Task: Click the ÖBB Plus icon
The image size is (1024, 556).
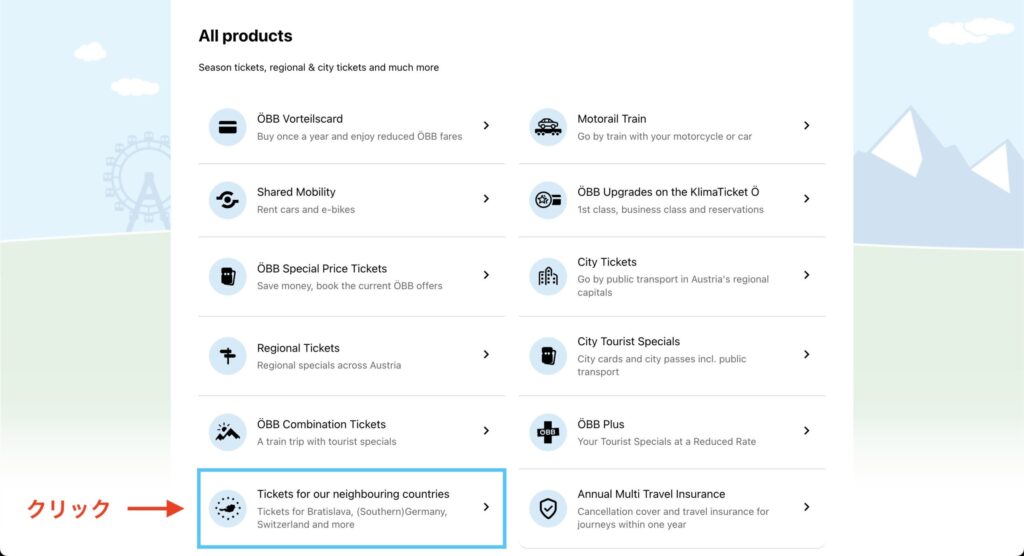Action: coord(547,432)
